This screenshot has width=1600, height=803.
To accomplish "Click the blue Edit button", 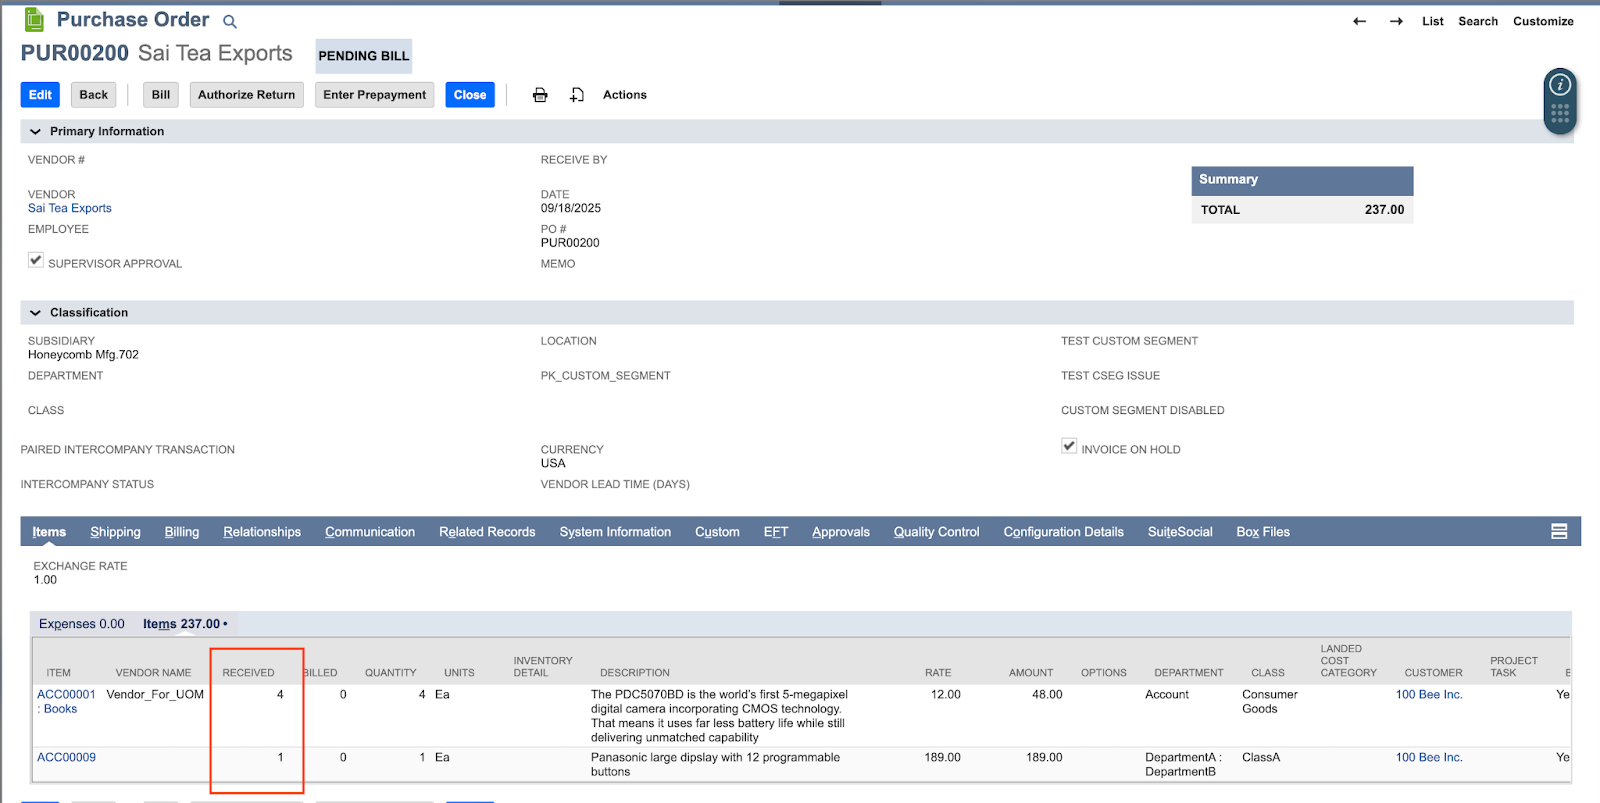I will click(x=40, y=95).
